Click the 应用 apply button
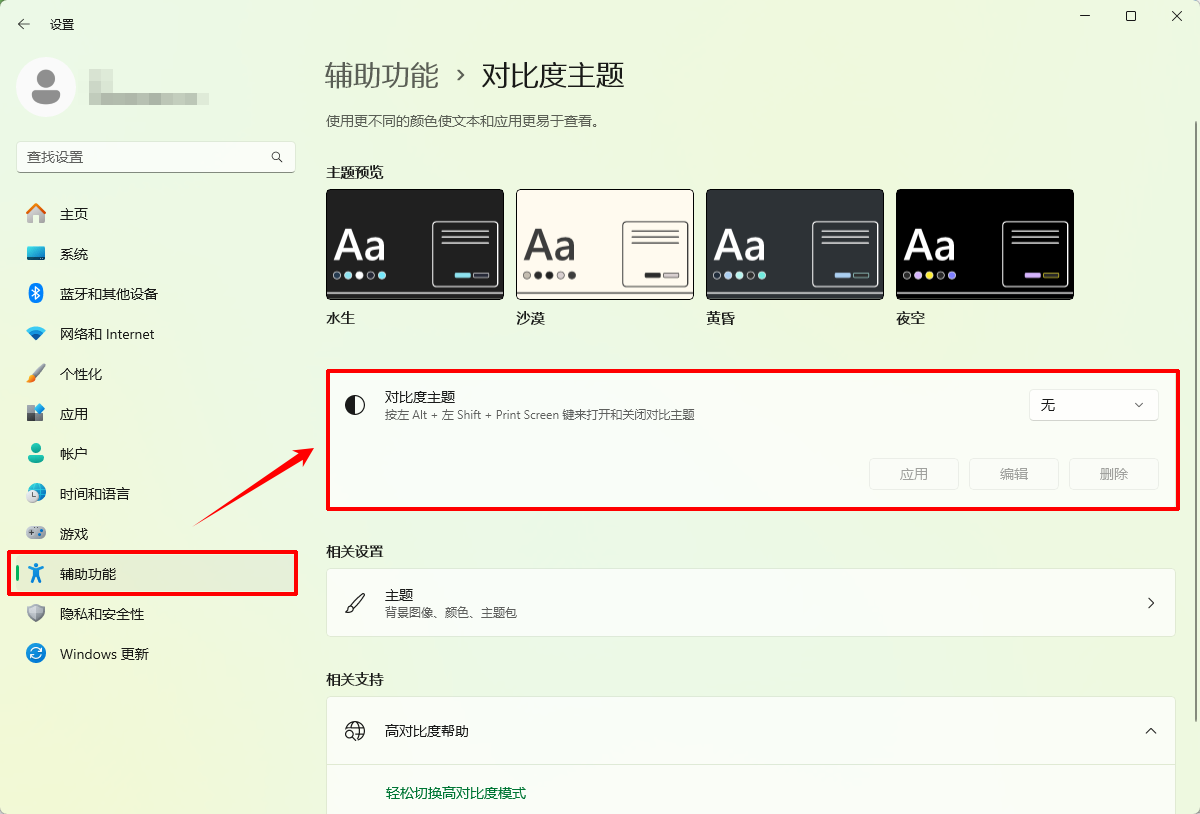 click(914, 474)
